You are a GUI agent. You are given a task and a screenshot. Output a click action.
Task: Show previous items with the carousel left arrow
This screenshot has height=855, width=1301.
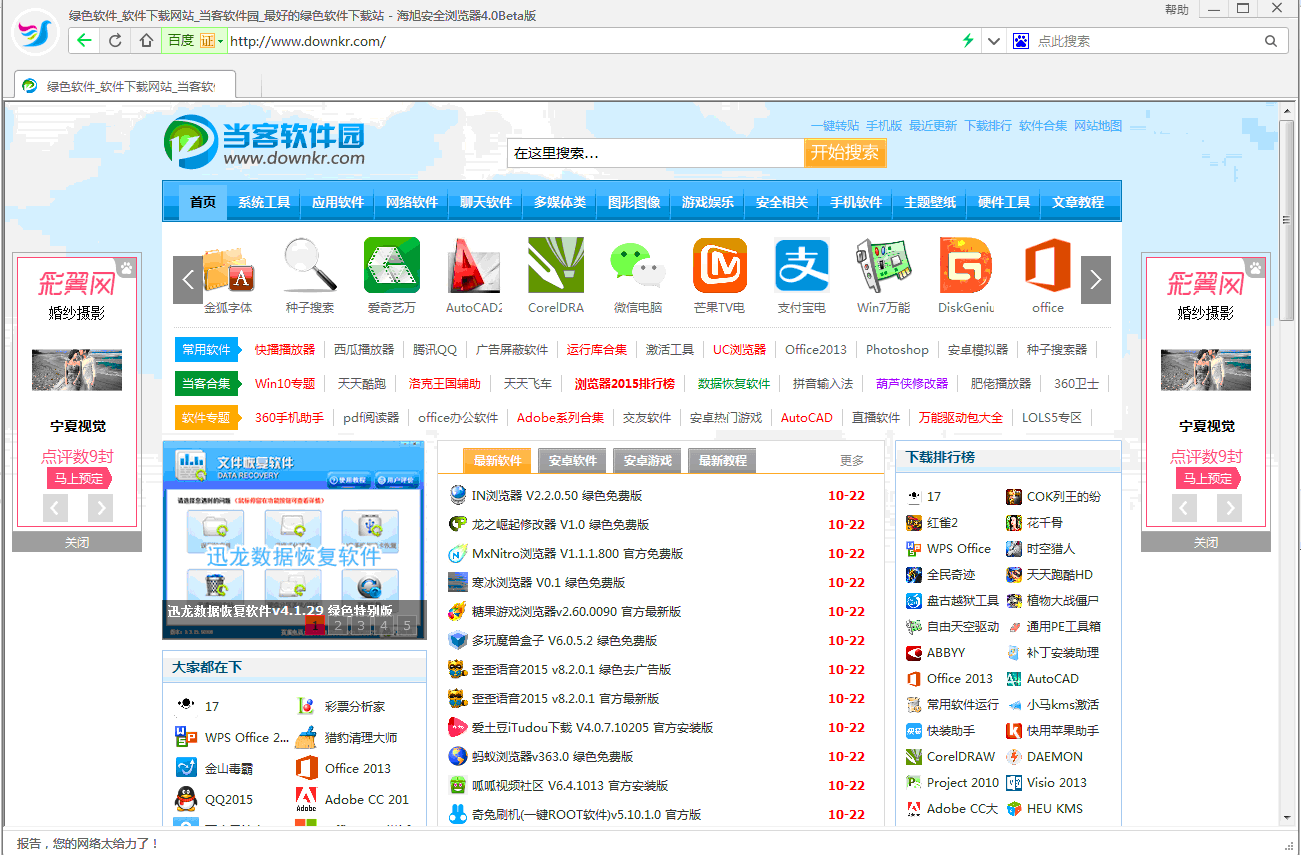pyautogui.click(x=187, y=280)
